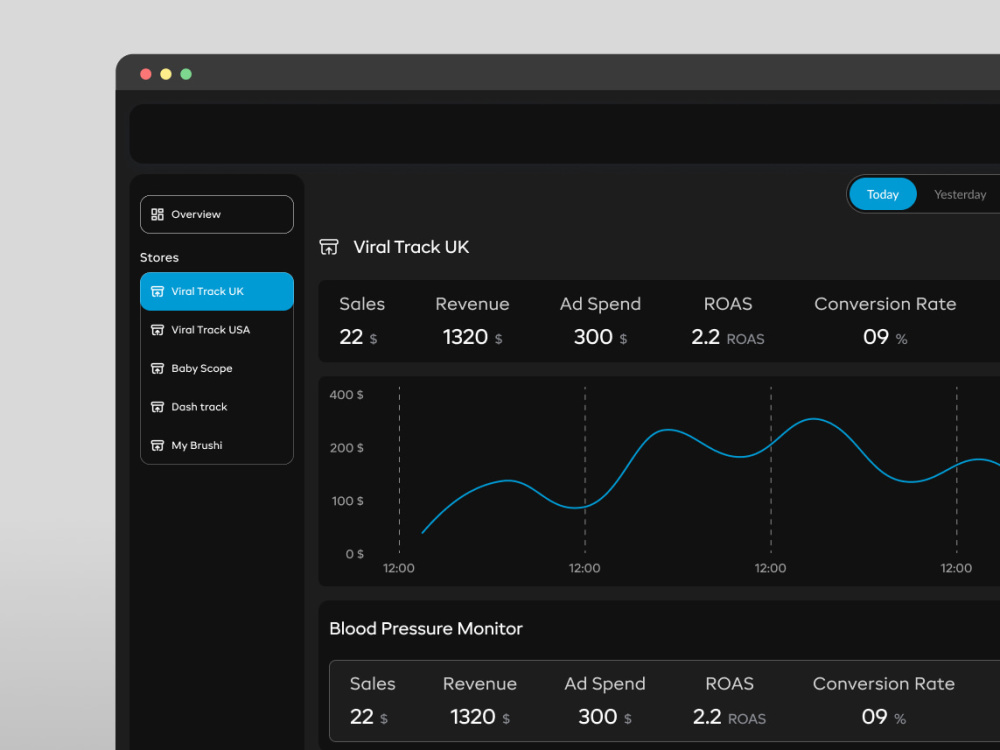Click the top ROAS value 2.2

[705, 337]
